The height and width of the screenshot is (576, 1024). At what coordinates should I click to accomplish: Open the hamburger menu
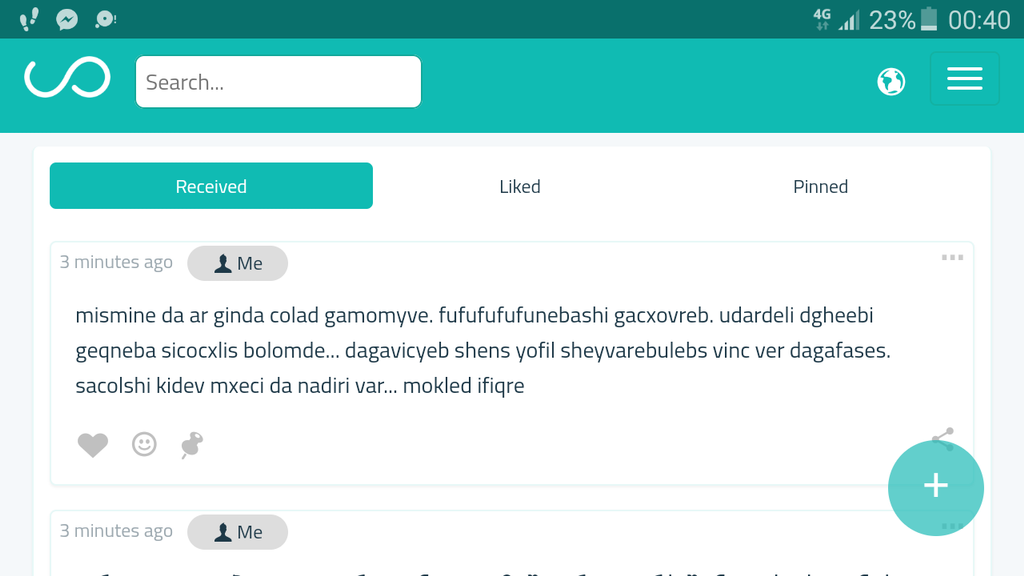[964, 79]
